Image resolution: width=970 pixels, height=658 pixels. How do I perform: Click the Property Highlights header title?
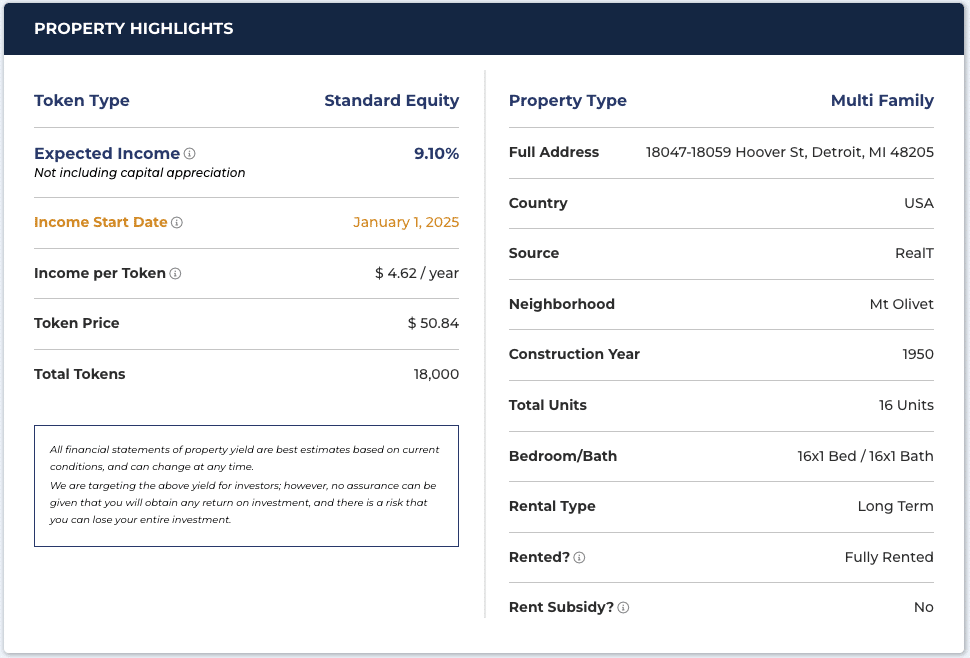[x=134, y=29]
